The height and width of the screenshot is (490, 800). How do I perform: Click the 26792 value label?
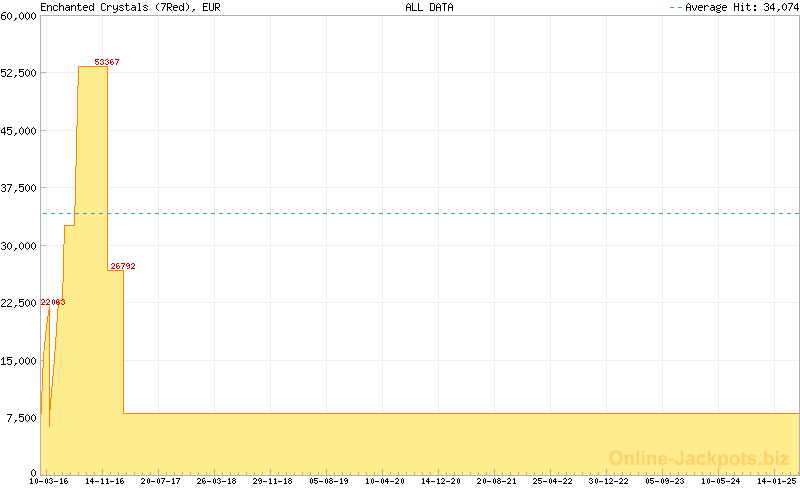[x=123, y=266]
